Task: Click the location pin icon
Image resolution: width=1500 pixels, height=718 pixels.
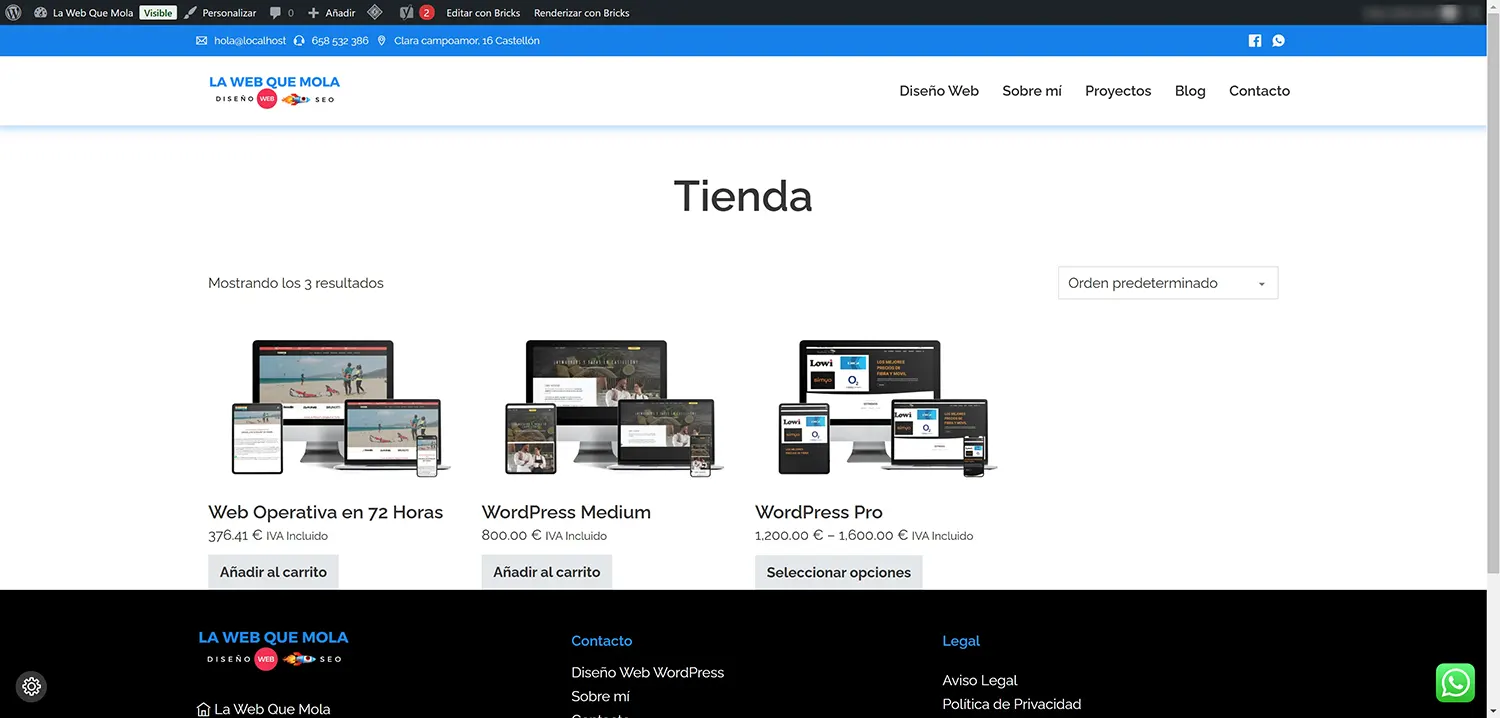Action: [x=383, y=41]
